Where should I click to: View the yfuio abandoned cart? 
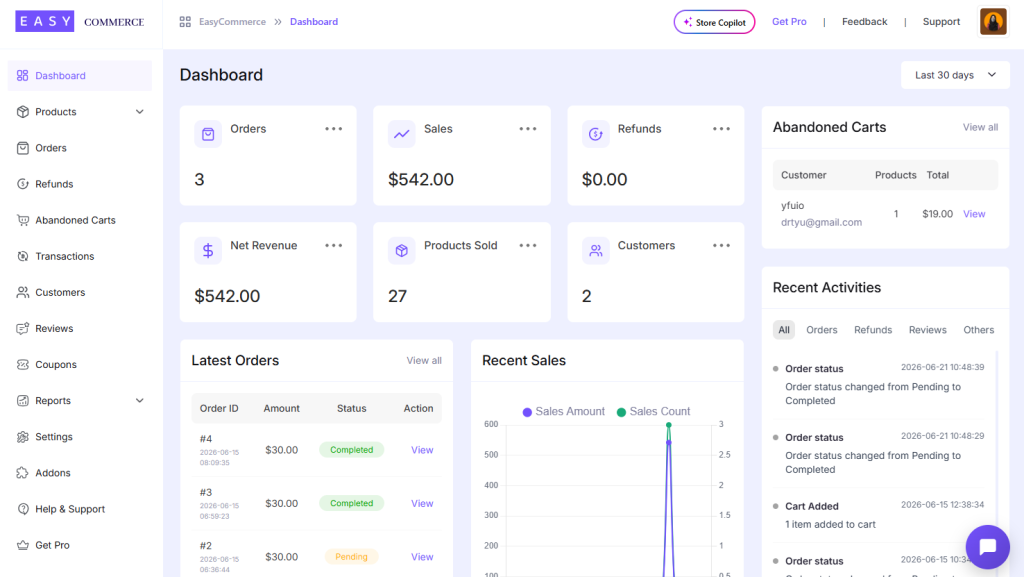click(974, 214)
